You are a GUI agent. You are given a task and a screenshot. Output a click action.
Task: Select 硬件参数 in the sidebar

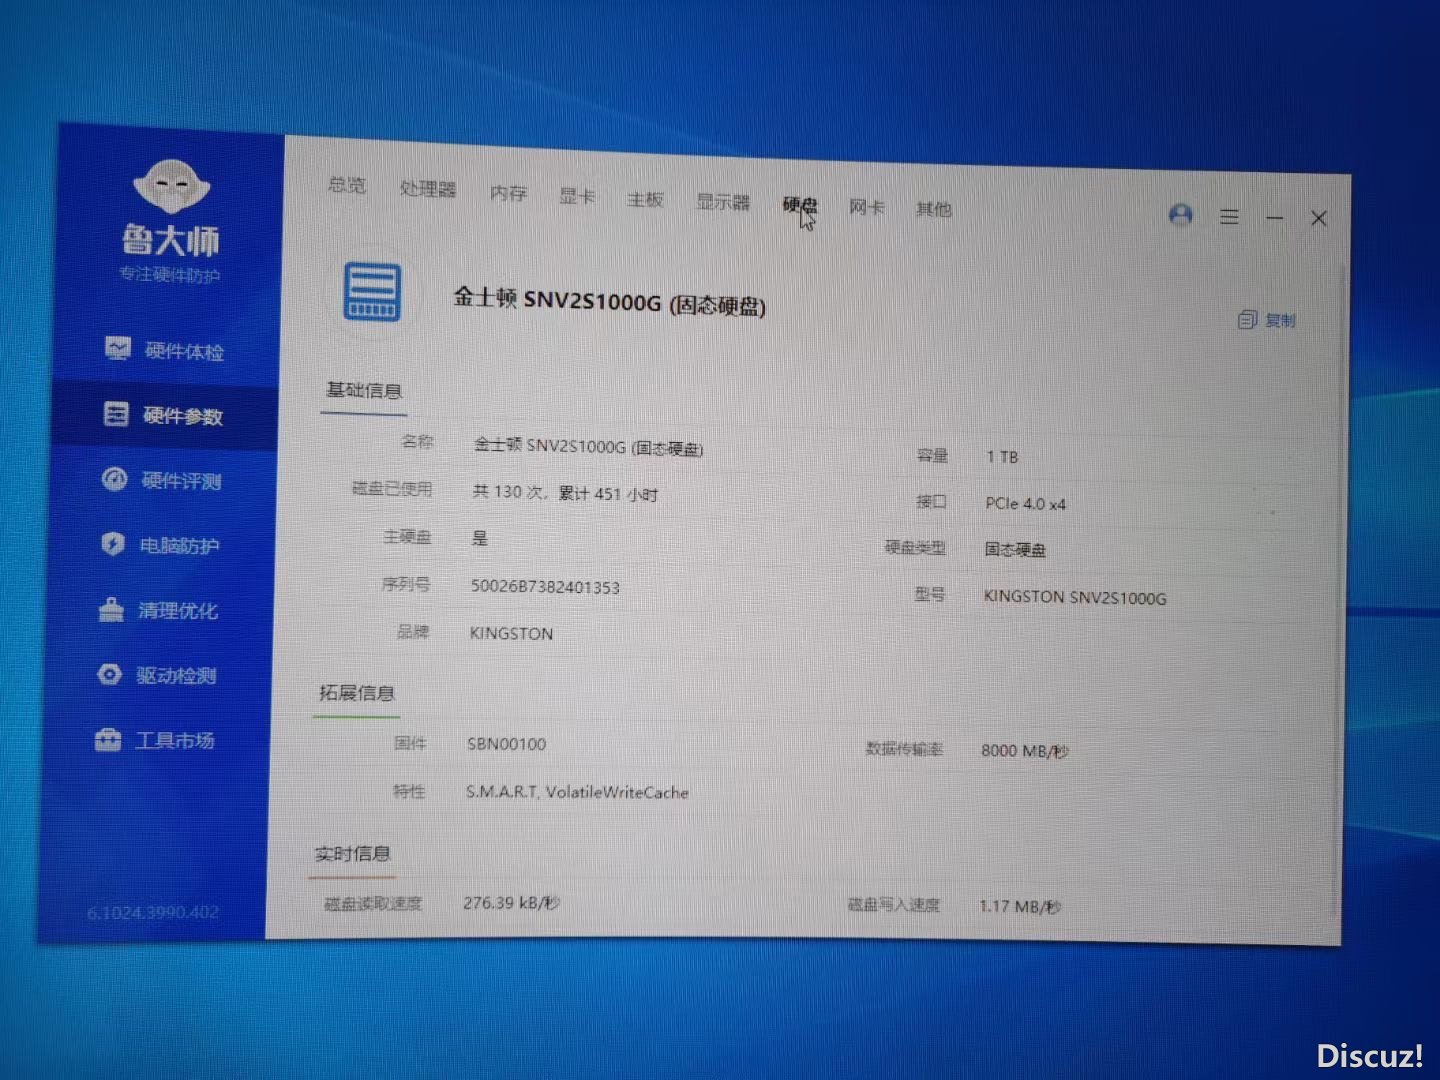coord(163,415)
